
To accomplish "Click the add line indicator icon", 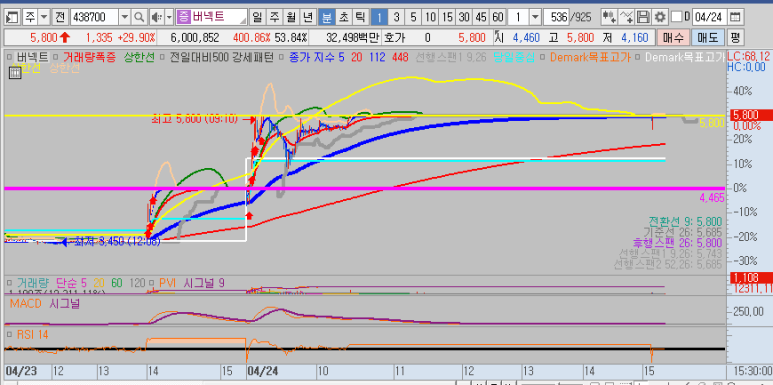I will click(x=627, y=17).
